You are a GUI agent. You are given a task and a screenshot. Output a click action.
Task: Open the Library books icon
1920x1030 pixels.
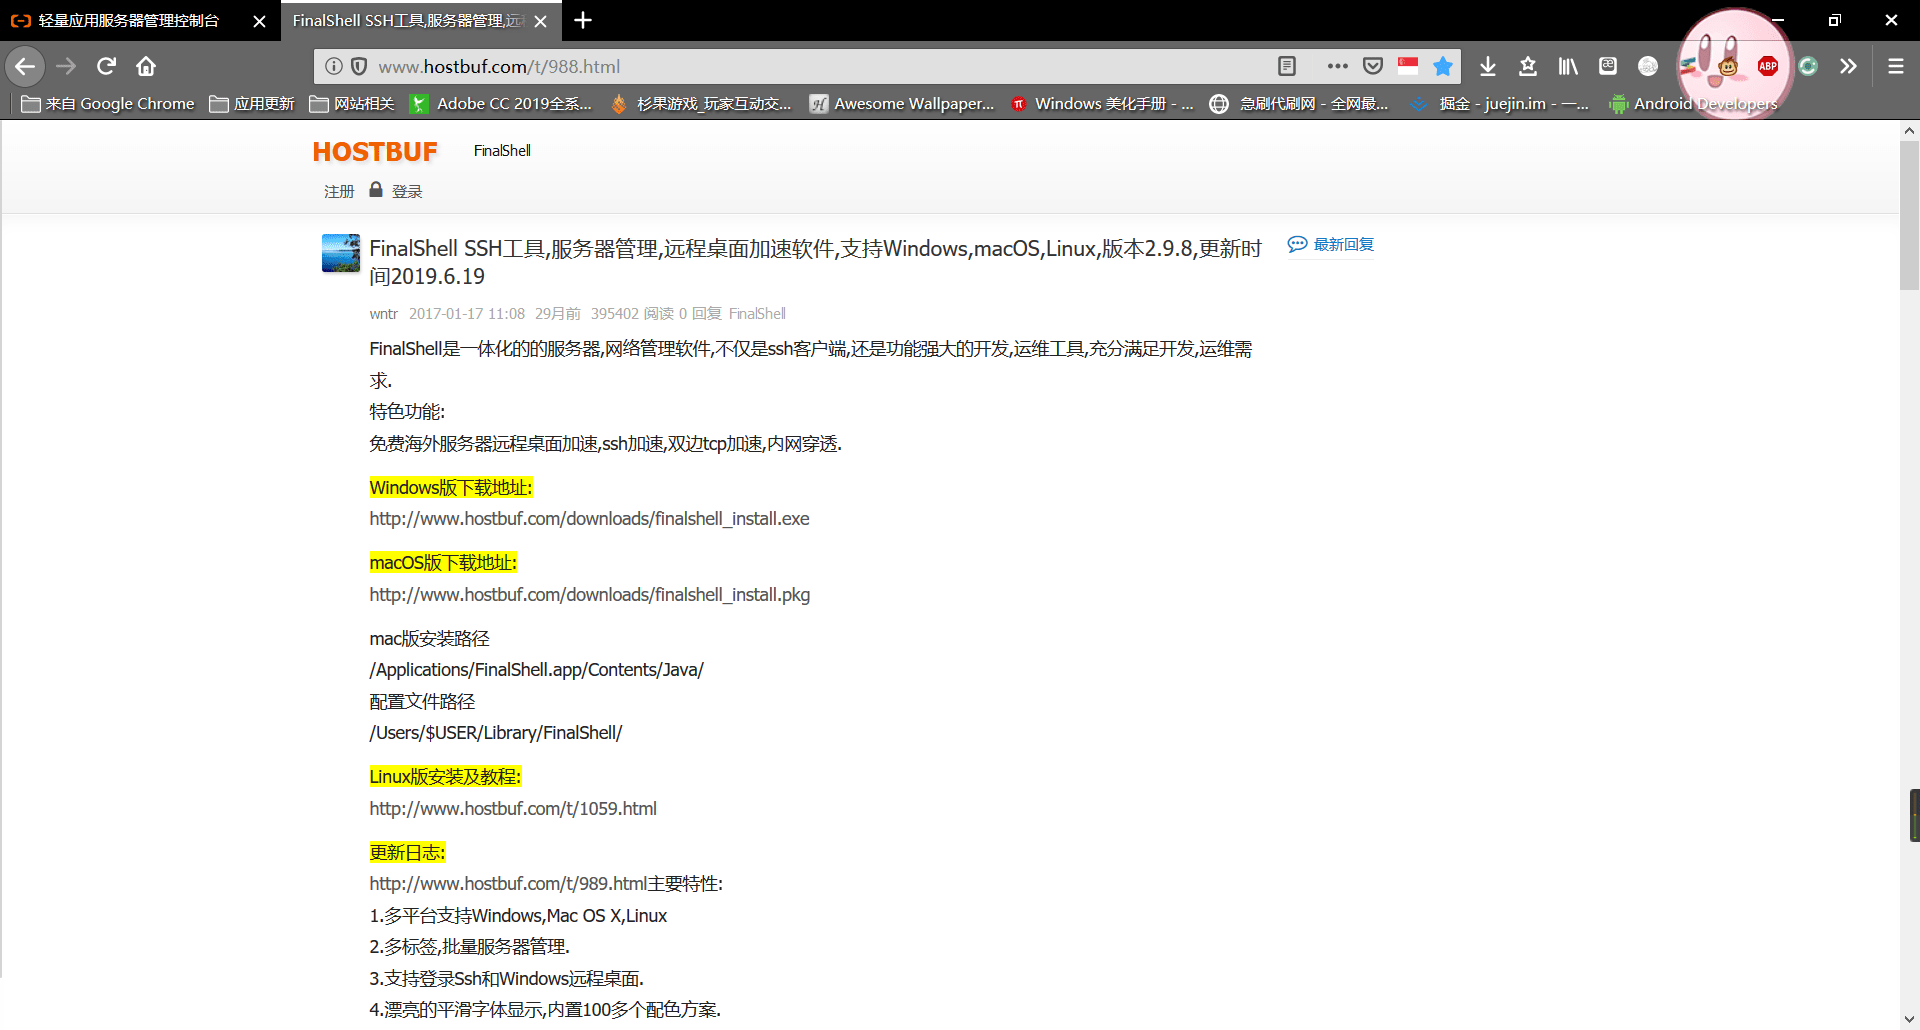pos(1567,66)
